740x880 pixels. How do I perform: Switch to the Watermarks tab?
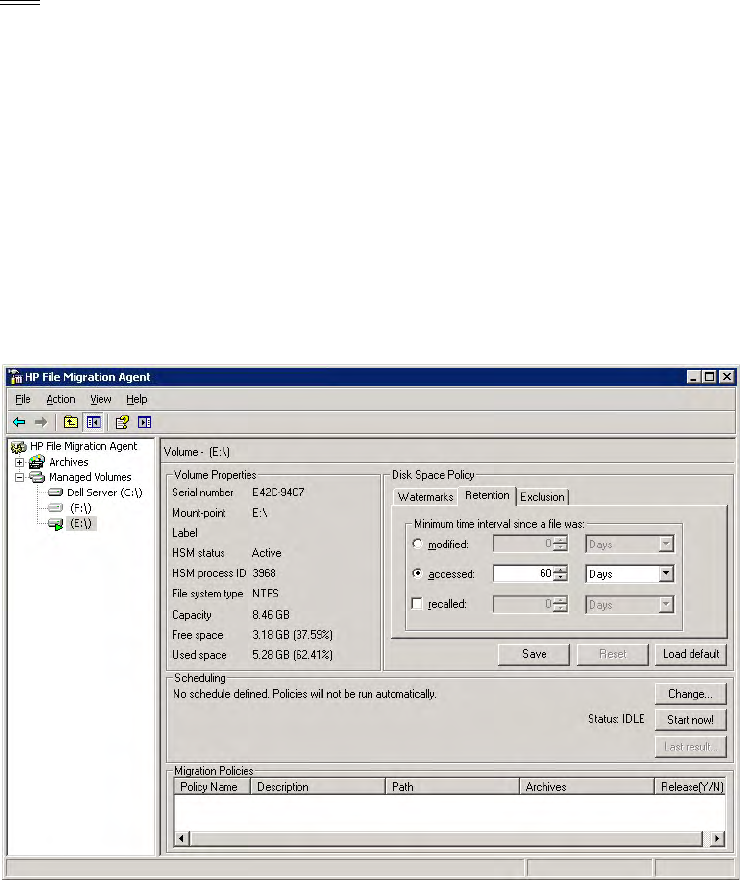(425, 497)
